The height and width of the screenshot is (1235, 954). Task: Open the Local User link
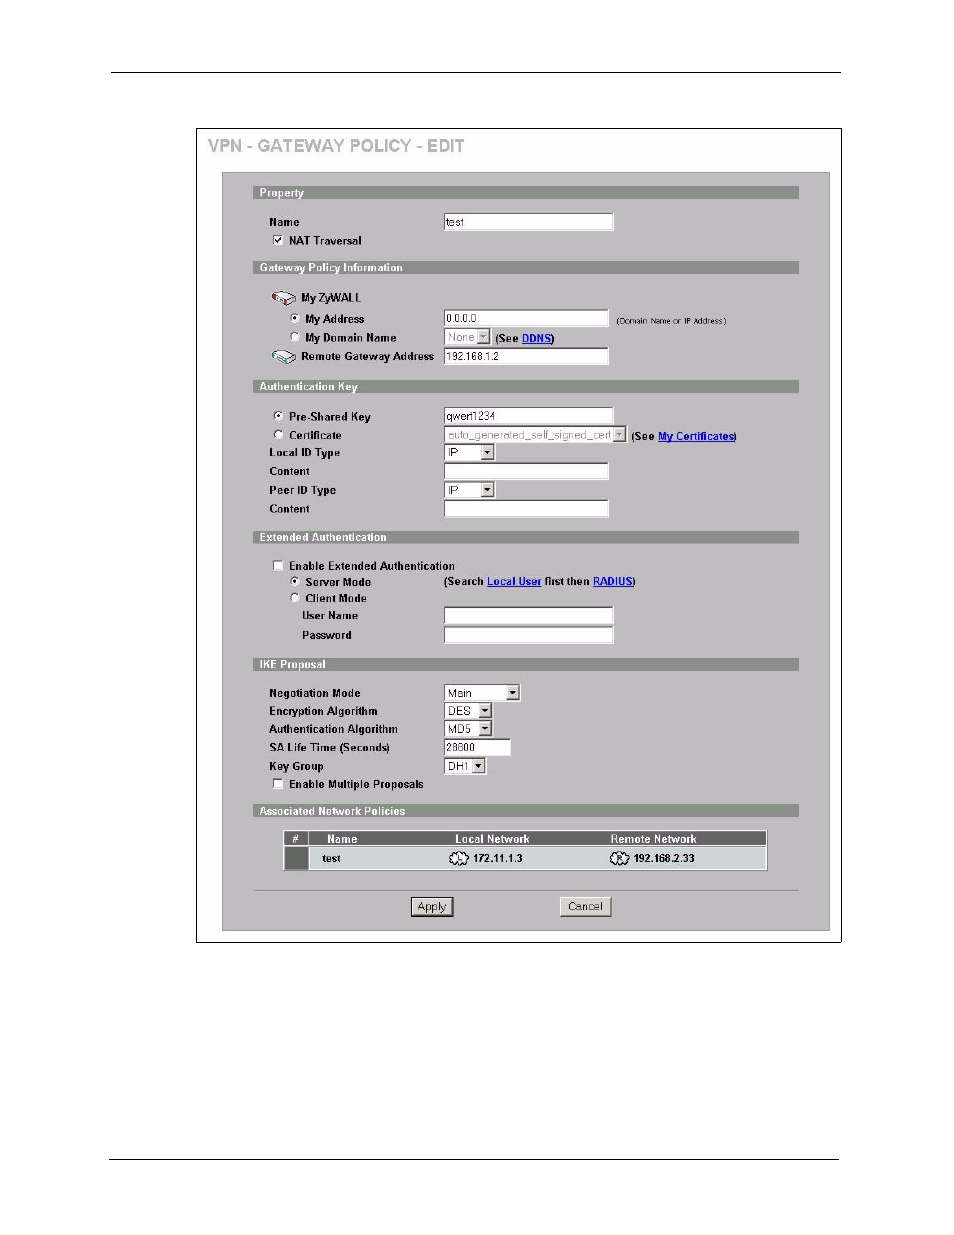pos(514,582)
